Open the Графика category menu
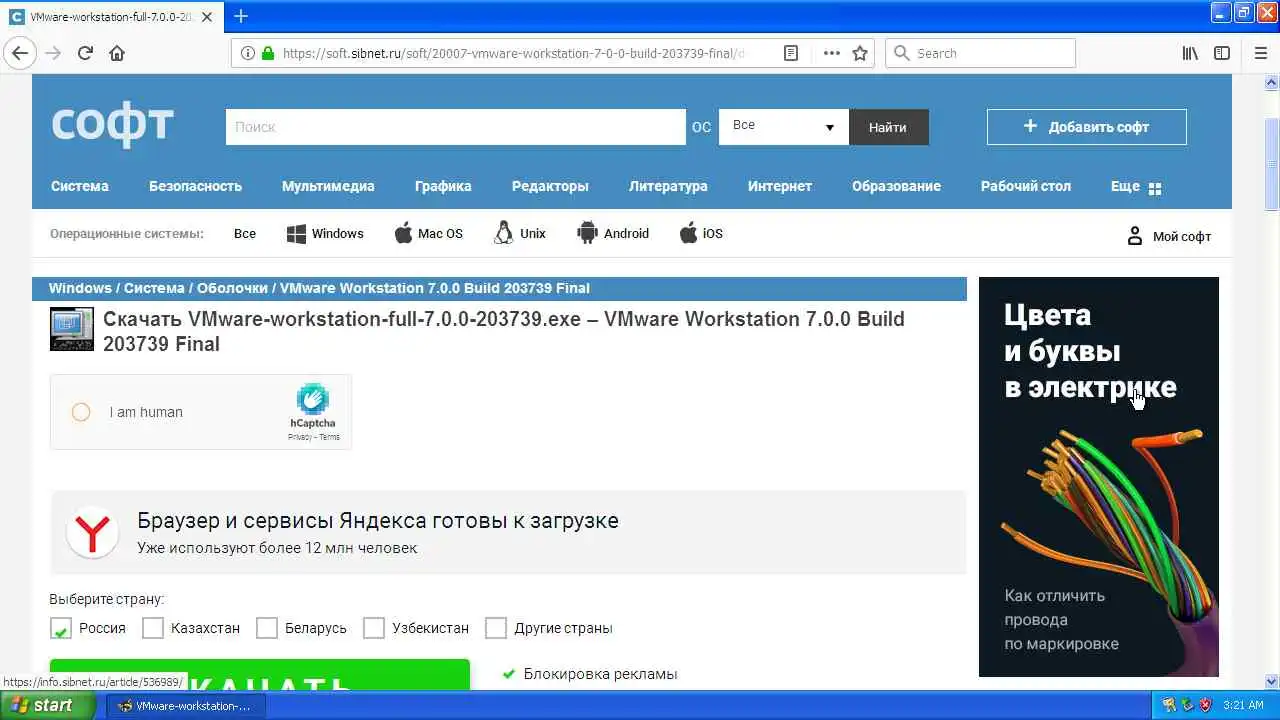The width and height of the screenshot is (1280, 720). [443, 186]
